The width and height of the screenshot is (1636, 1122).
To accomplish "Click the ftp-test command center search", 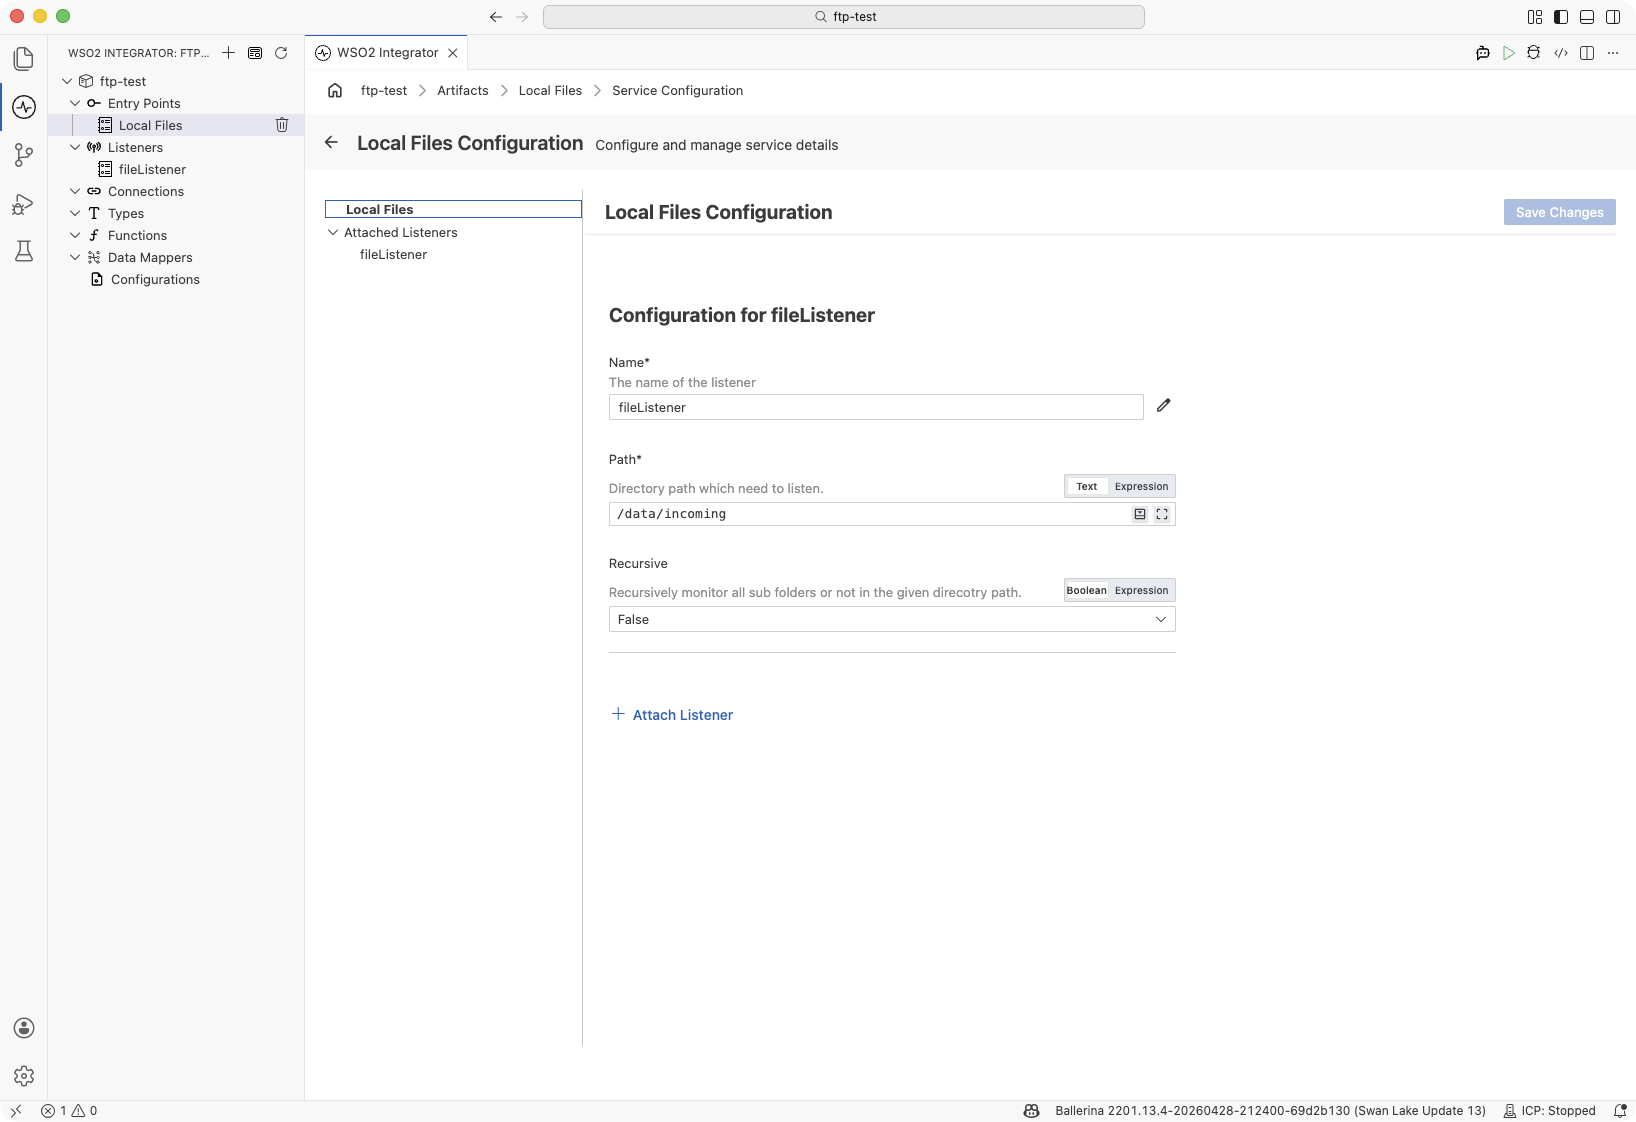I will [844, 17].
